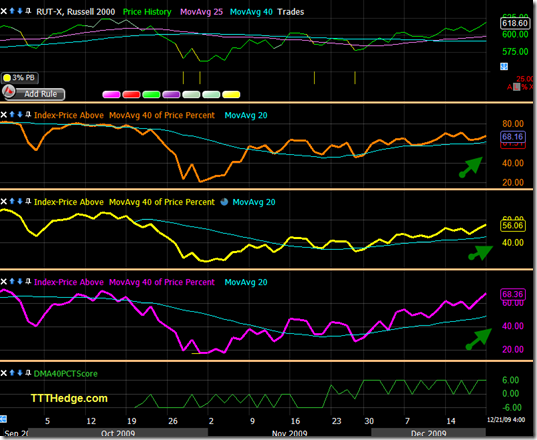Click the 12/21/09 4:00 timestamp
The width and height of the screenshot is (537, 440).
506,420
